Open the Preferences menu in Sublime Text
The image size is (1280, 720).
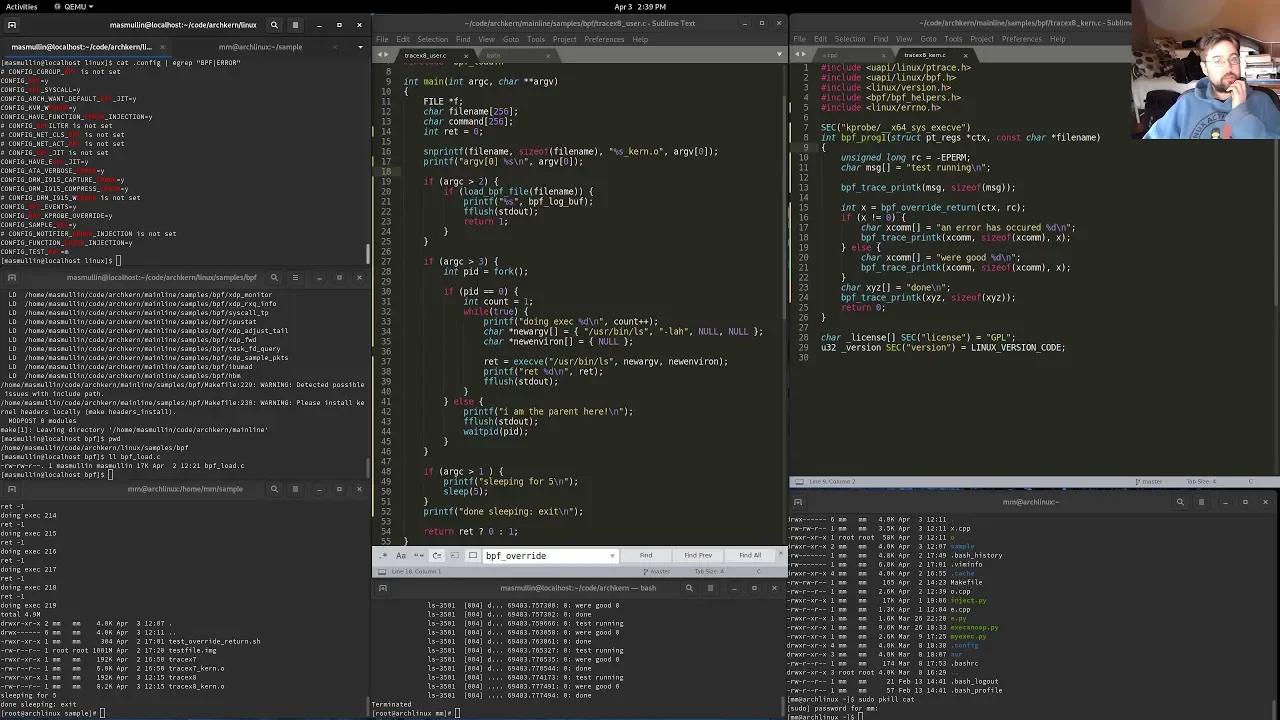[604, 39]
